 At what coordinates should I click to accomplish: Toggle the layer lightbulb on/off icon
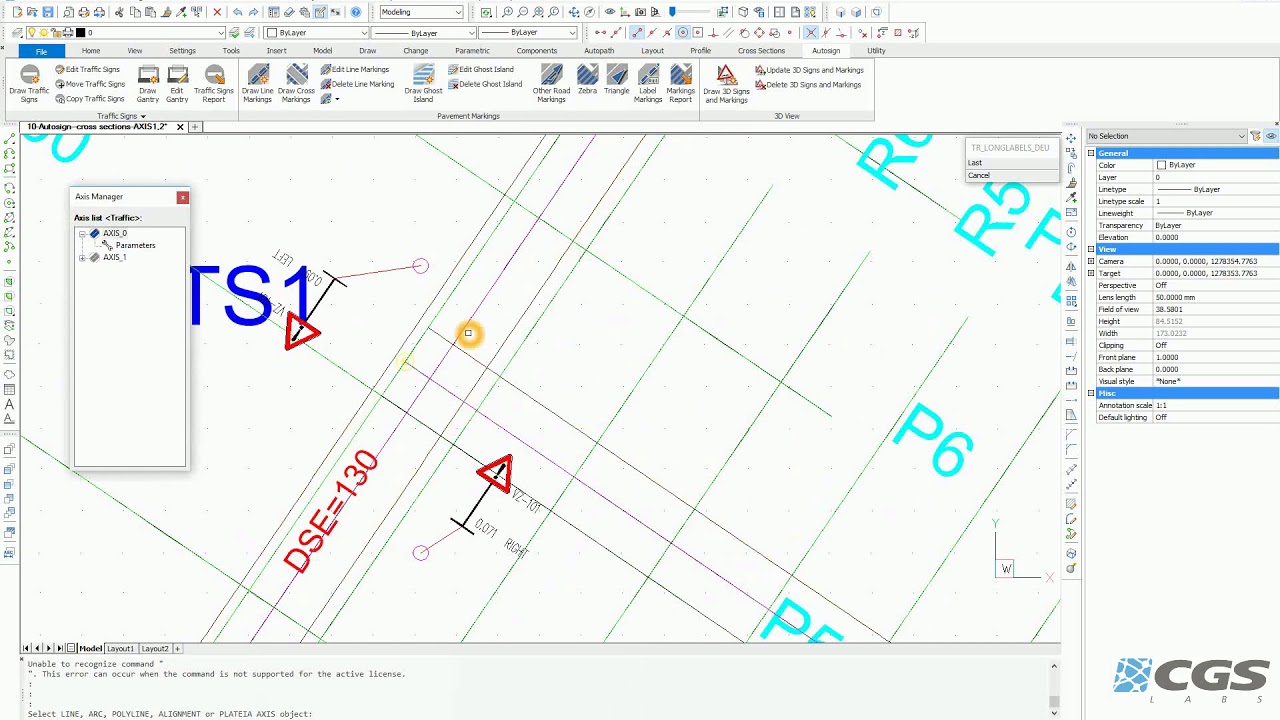[x=31, y=33]
